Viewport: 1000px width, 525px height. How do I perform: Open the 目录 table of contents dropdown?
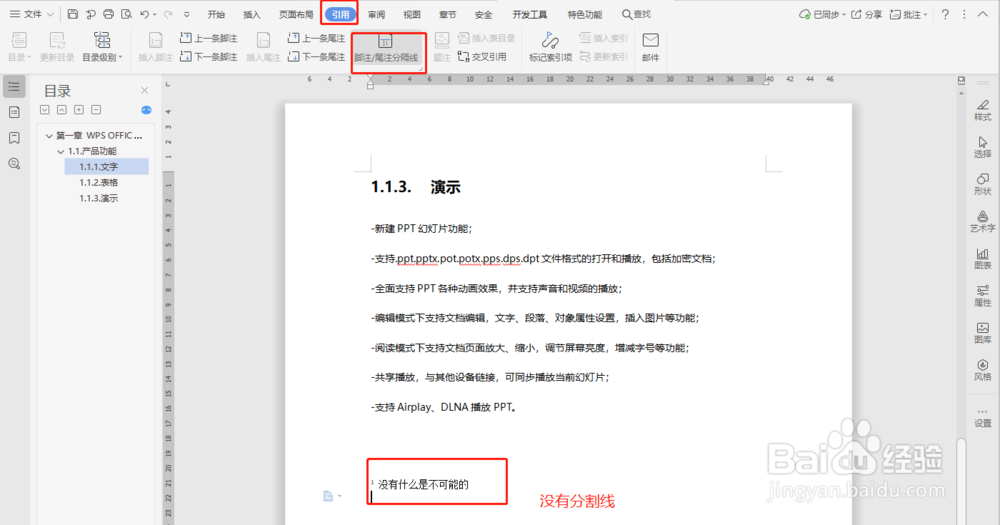tap(18, 47)
